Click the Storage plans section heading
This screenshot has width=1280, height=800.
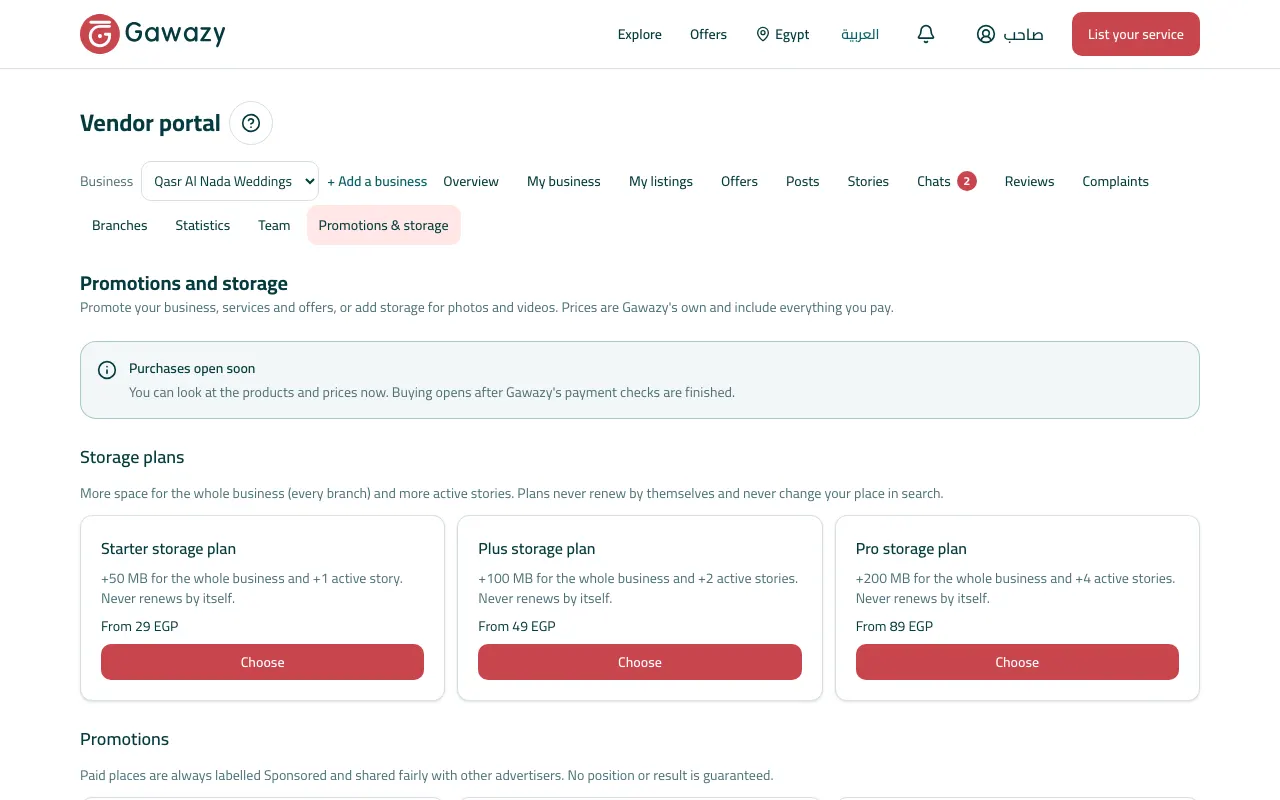(132, 457)
